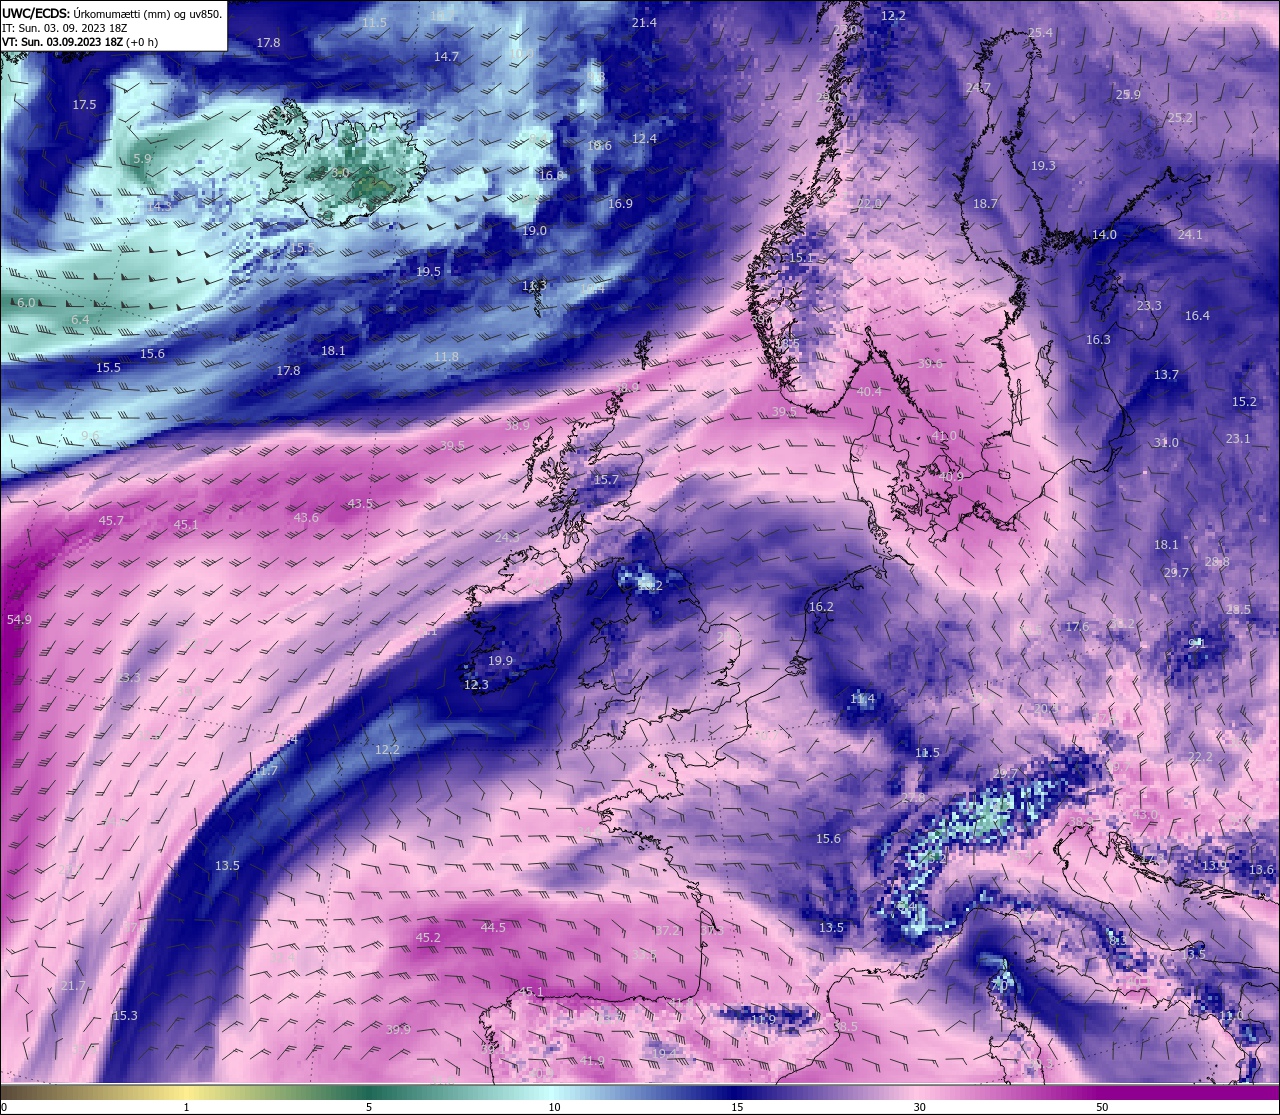
Task: Click the 25.4 value over northern Scandinavia
Action: [1040, 33]
